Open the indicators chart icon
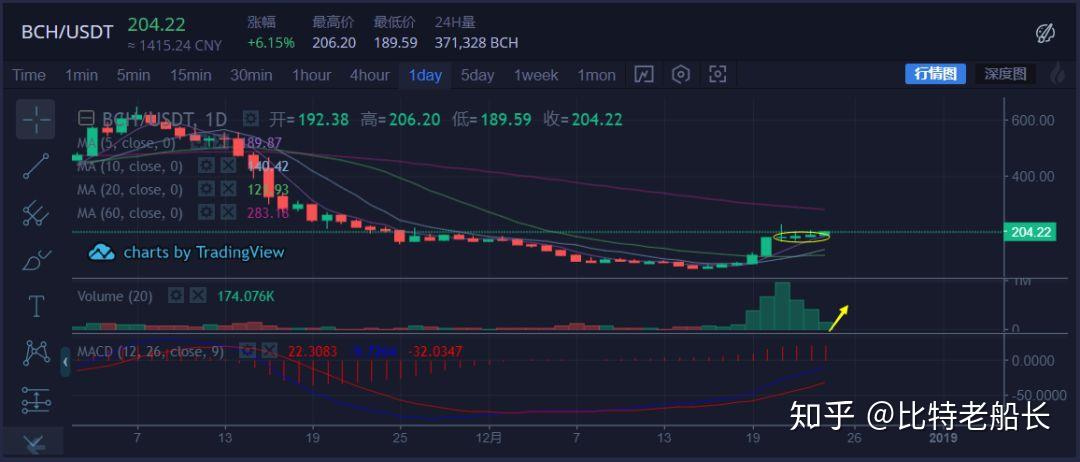The width and height of the screenshot is (1080, 462). pos(644,74)
